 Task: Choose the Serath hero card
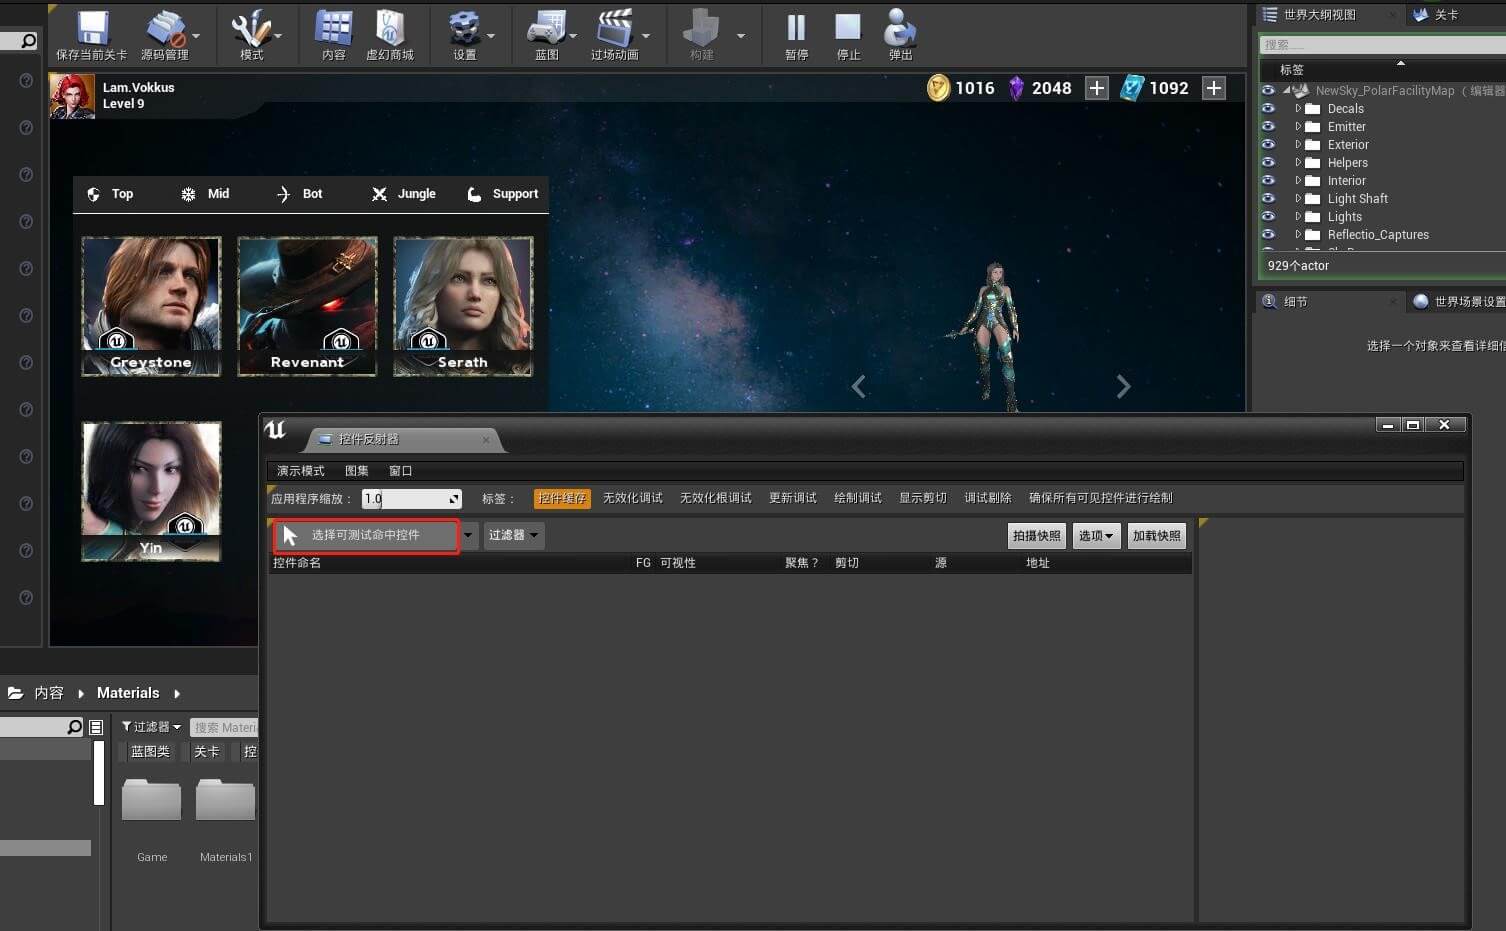coord(463,306)
